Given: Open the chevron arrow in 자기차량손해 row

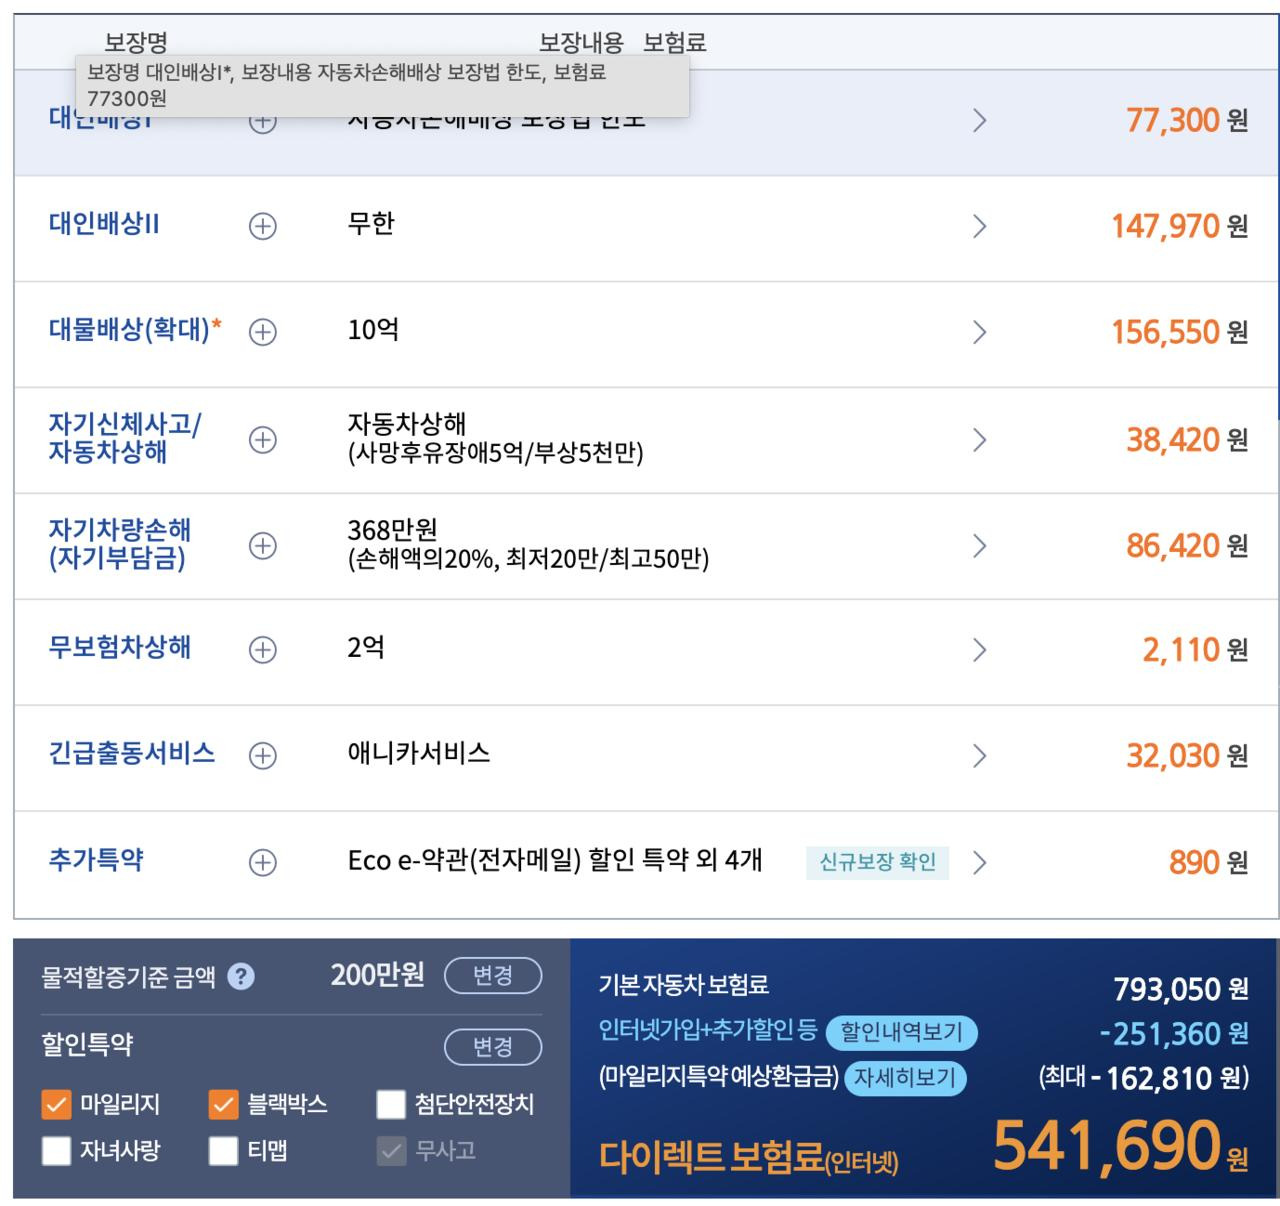Looking at the screenshot, I should click(x=980, y=546).
